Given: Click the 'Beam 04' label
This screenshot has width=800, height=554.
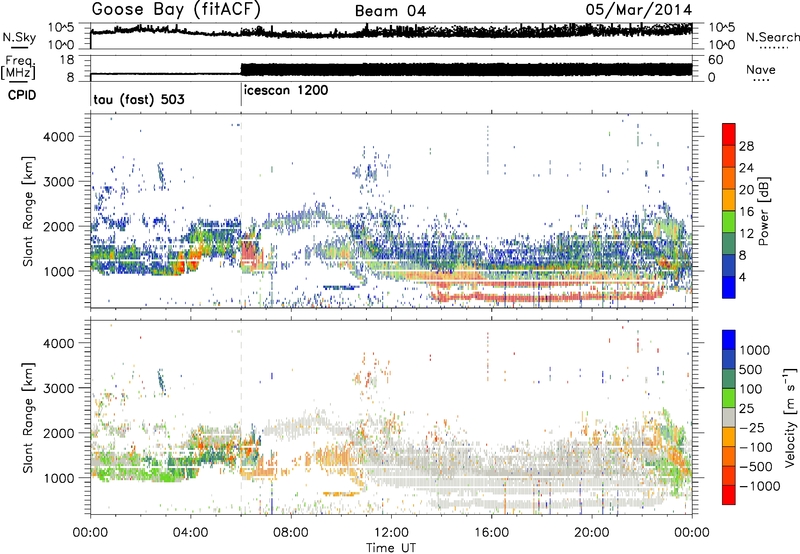Looking at the screenshot, I should point(390,11).
